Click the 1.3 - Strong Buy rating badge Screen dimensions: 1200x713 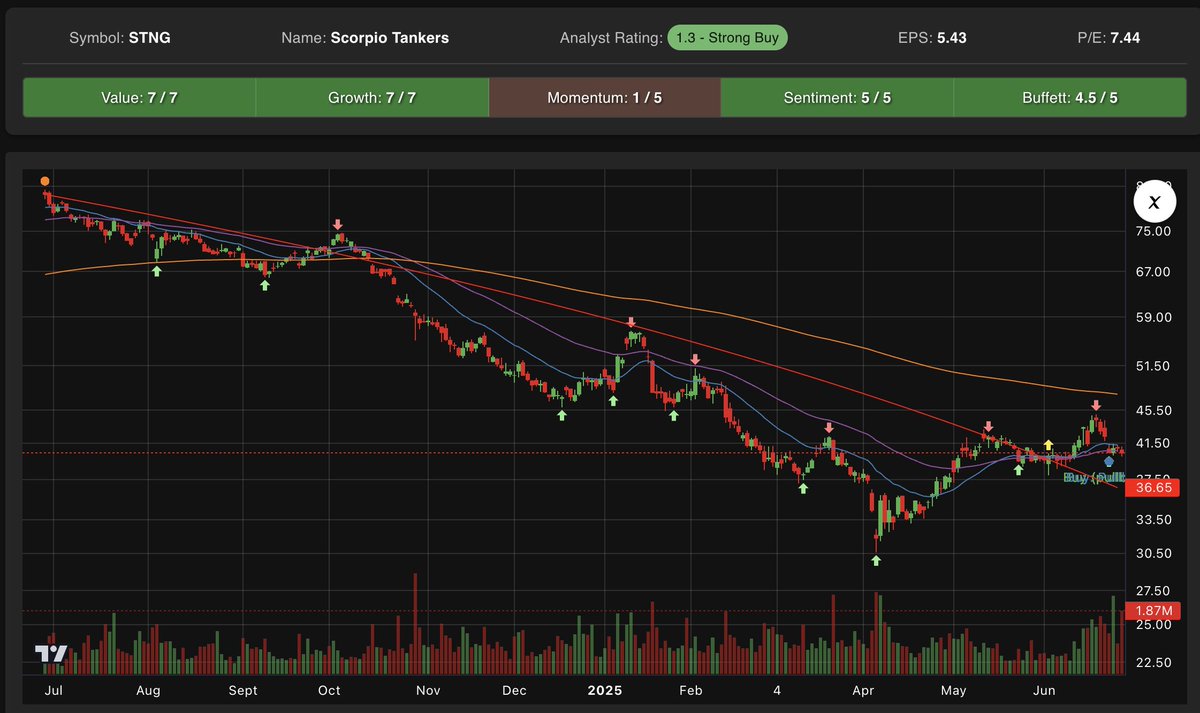coord(728,38)
